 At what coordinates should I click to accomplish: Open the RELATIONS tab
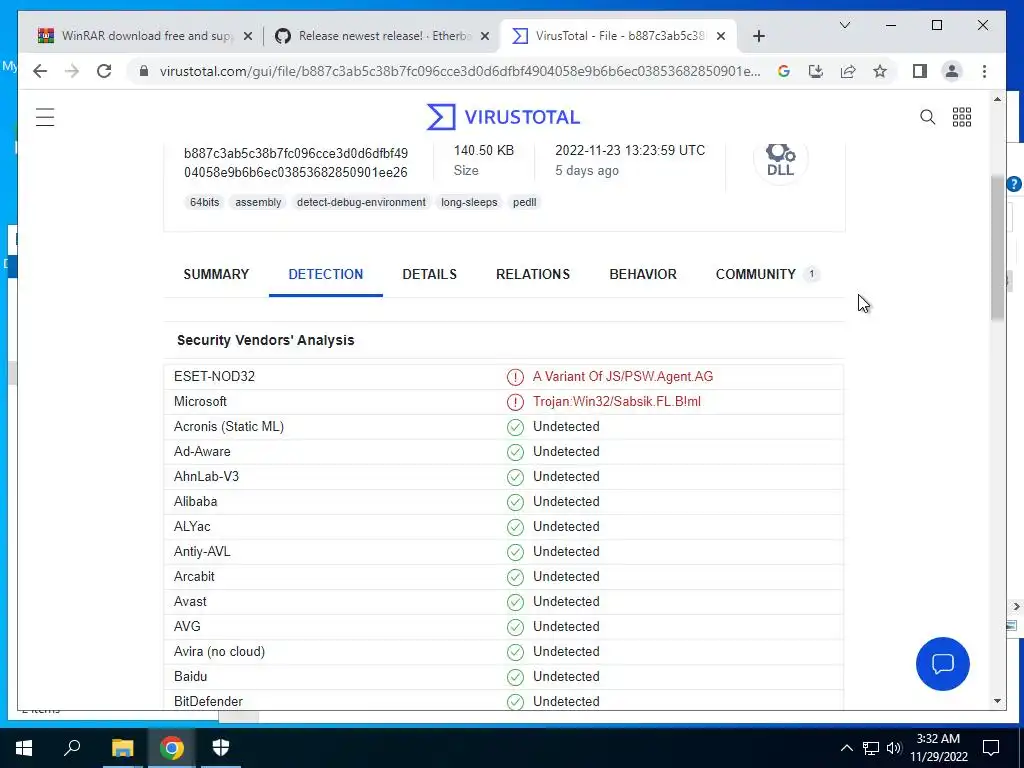[x=533, y=274]
